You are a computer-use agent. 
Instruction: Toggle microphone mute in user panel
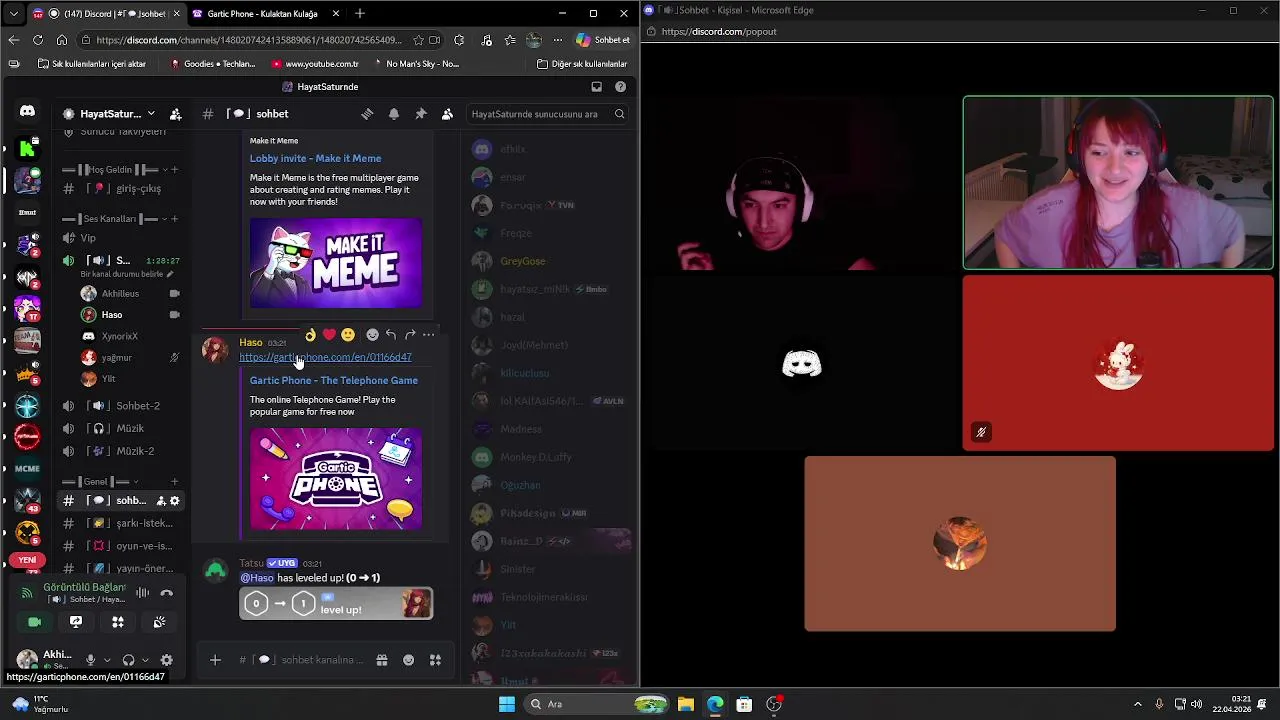(x=90, y=660)
